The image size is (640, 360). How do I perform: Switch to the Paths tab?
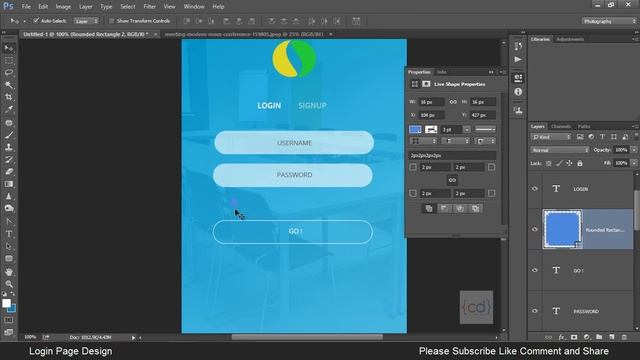584,126
